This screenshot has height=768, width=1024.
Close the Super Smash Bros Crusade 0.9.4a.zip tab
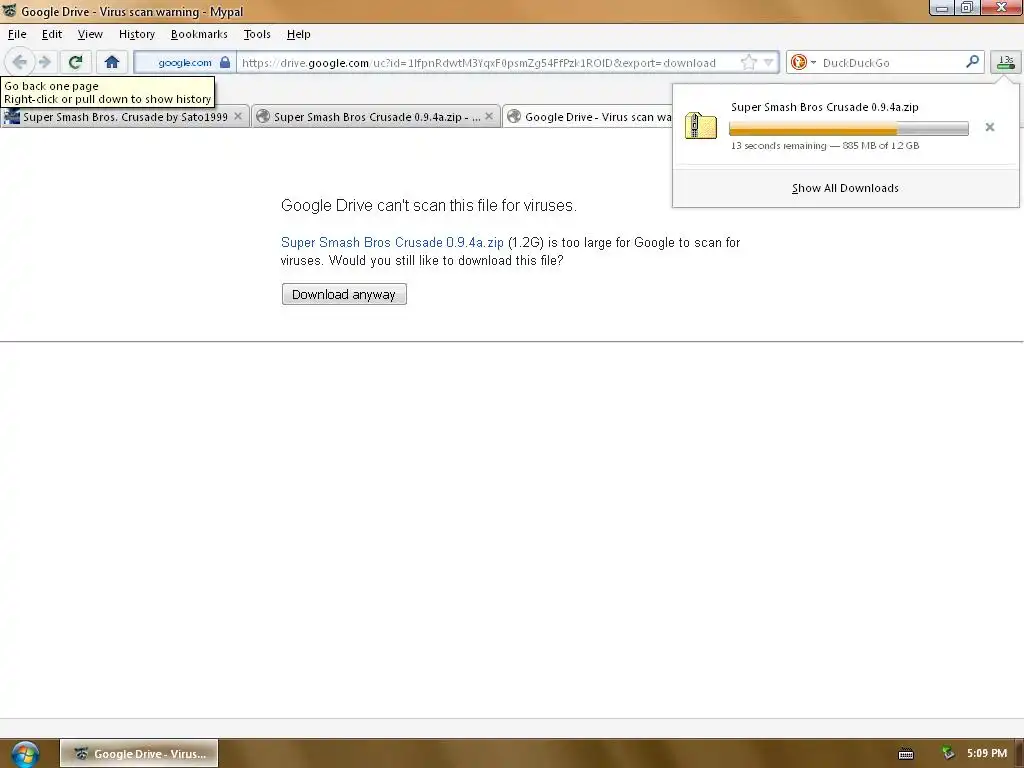point(488,116)
